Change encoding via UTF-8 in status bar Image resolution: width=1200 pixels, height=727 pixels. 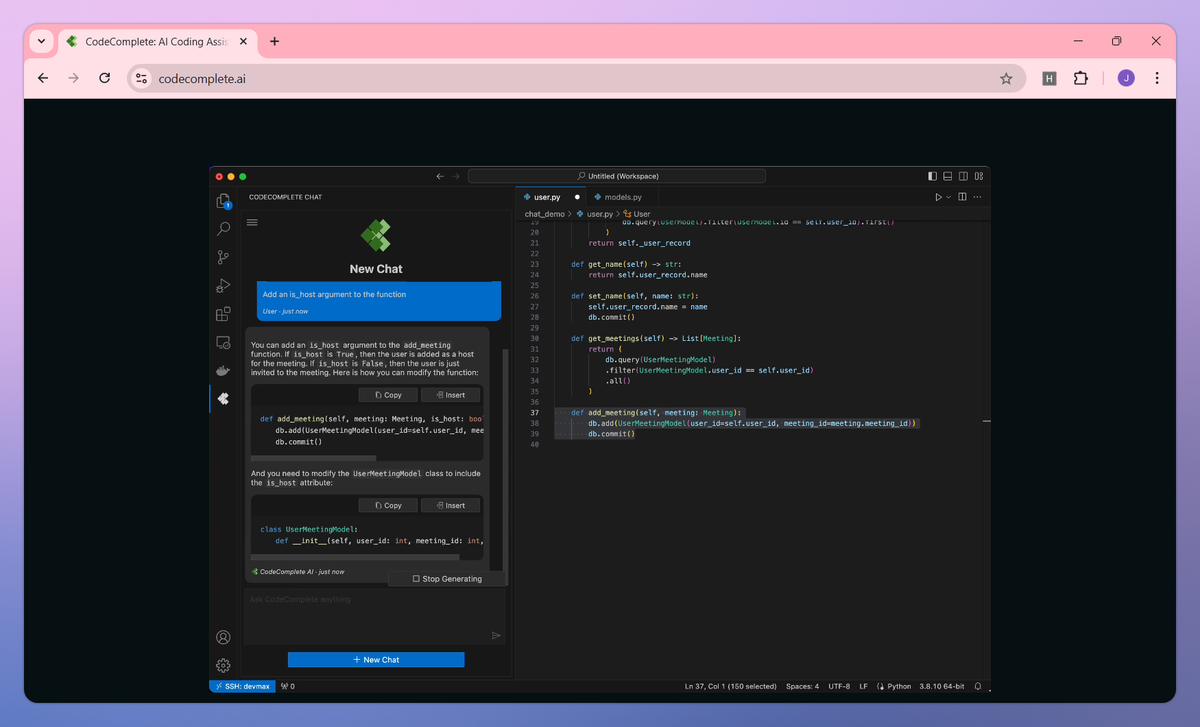click(x=839, y=686)
